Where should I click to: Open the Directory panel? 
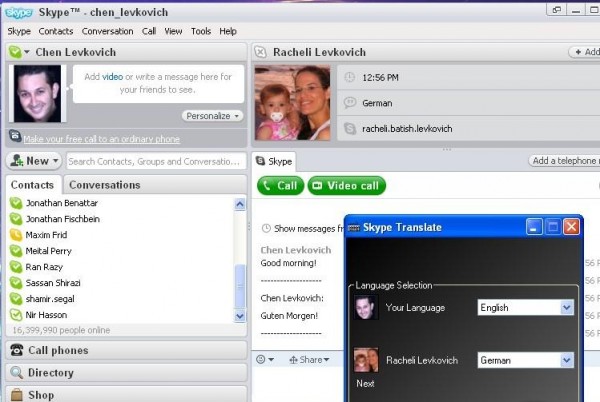click(x=126, y=373)
